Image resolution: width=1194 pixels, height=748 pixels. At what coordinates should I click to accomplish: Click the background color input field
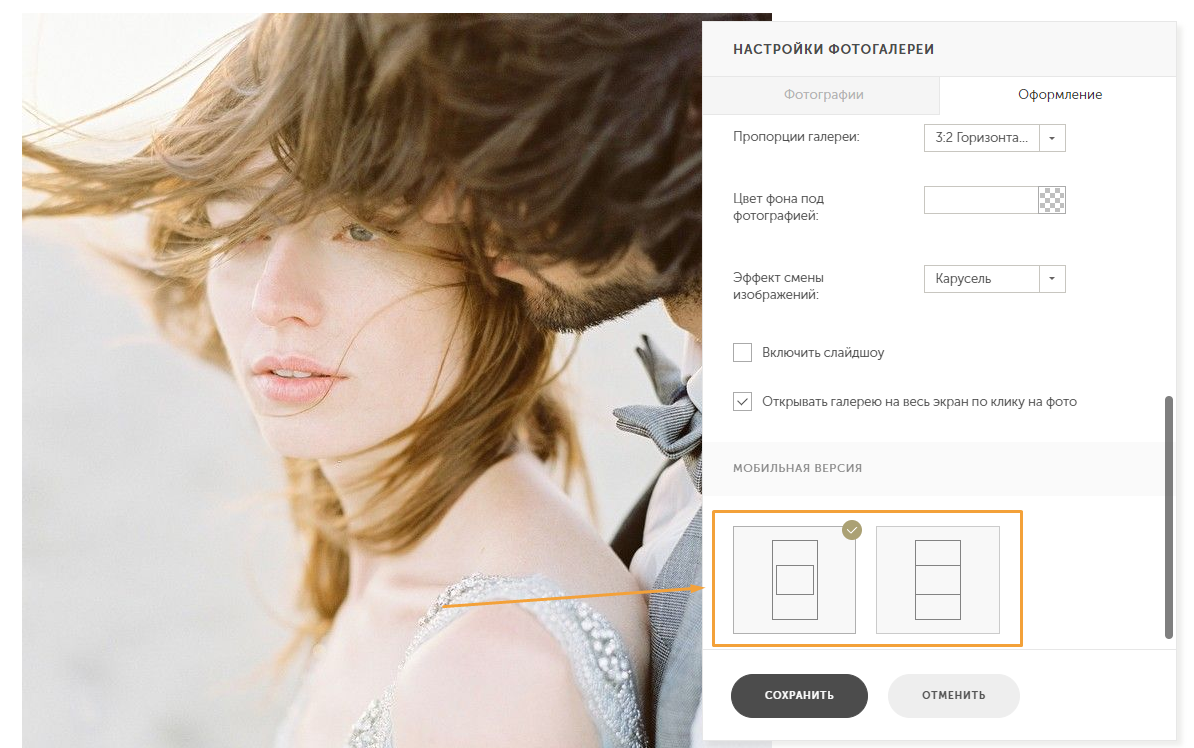(981, 200)
